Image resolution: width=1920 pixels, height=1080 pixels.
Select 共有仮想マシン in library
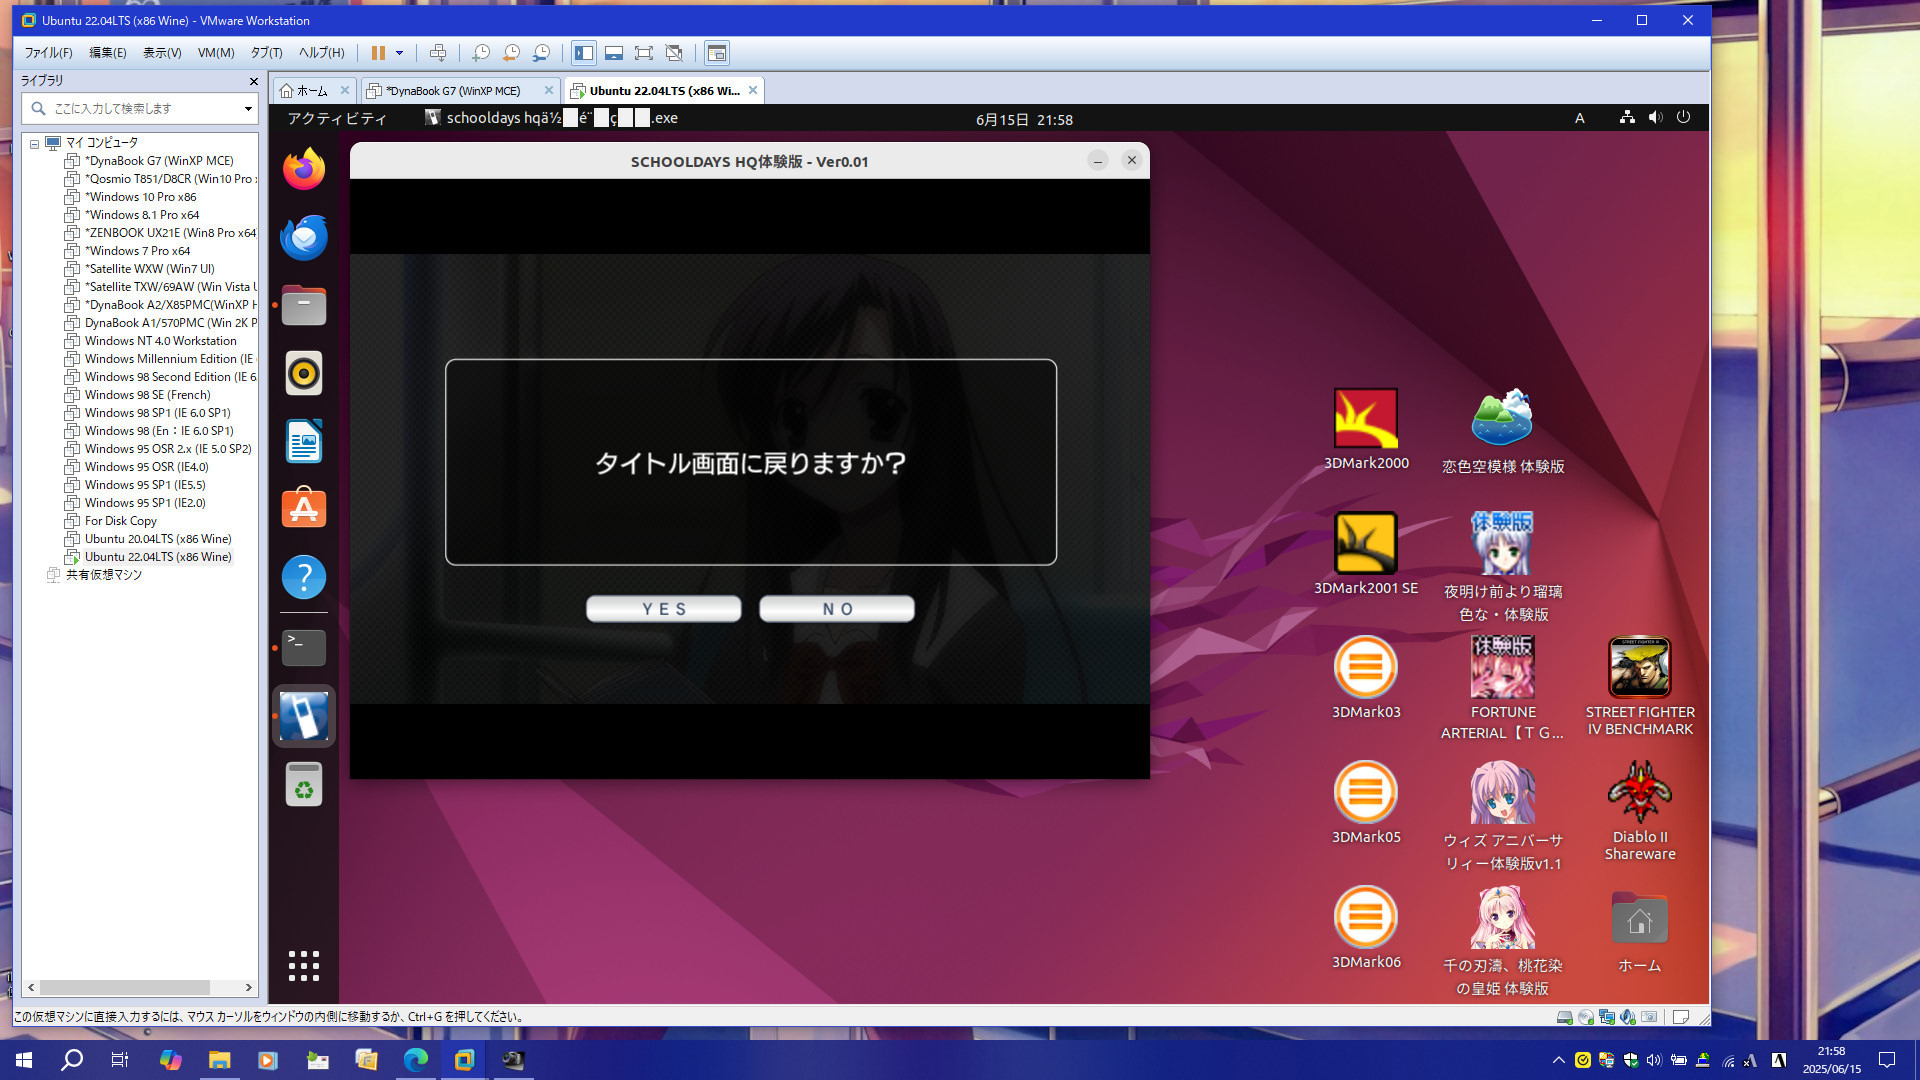coord(103,575)
